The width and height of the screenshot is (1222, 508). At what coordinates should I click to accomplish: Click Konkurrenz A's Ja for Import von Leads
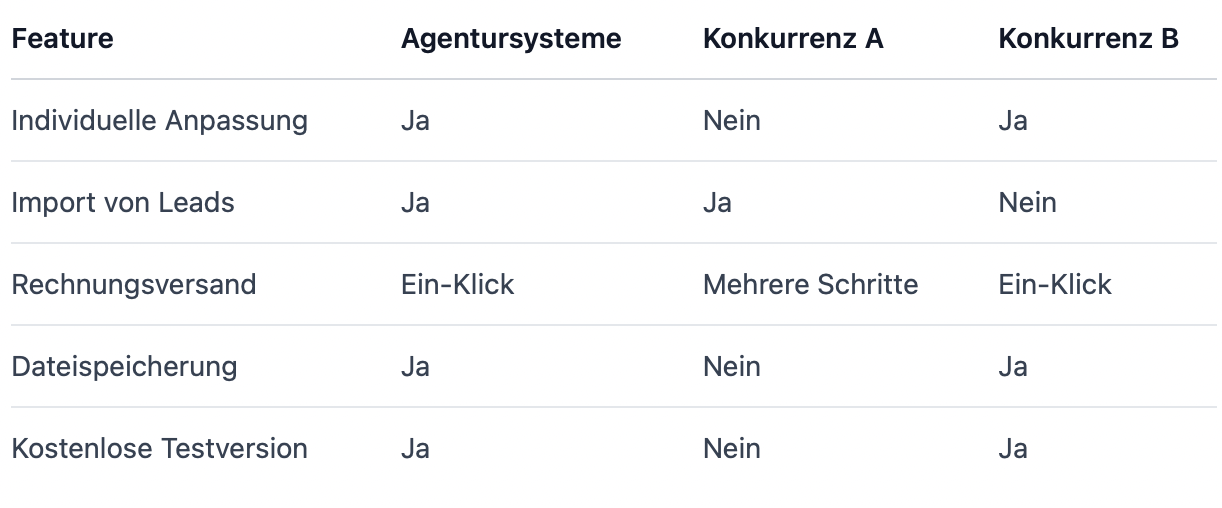717,203
